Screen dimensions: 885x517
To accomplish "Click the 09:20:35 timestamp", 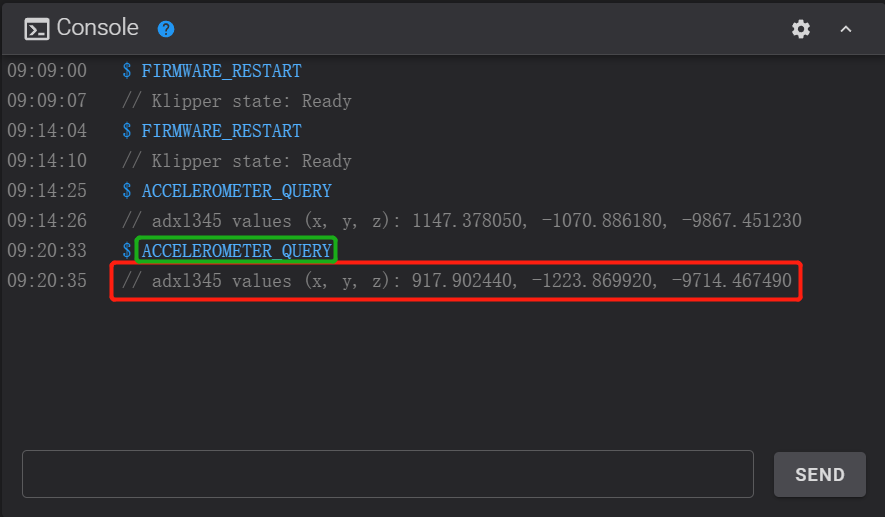I will [47, 281].
